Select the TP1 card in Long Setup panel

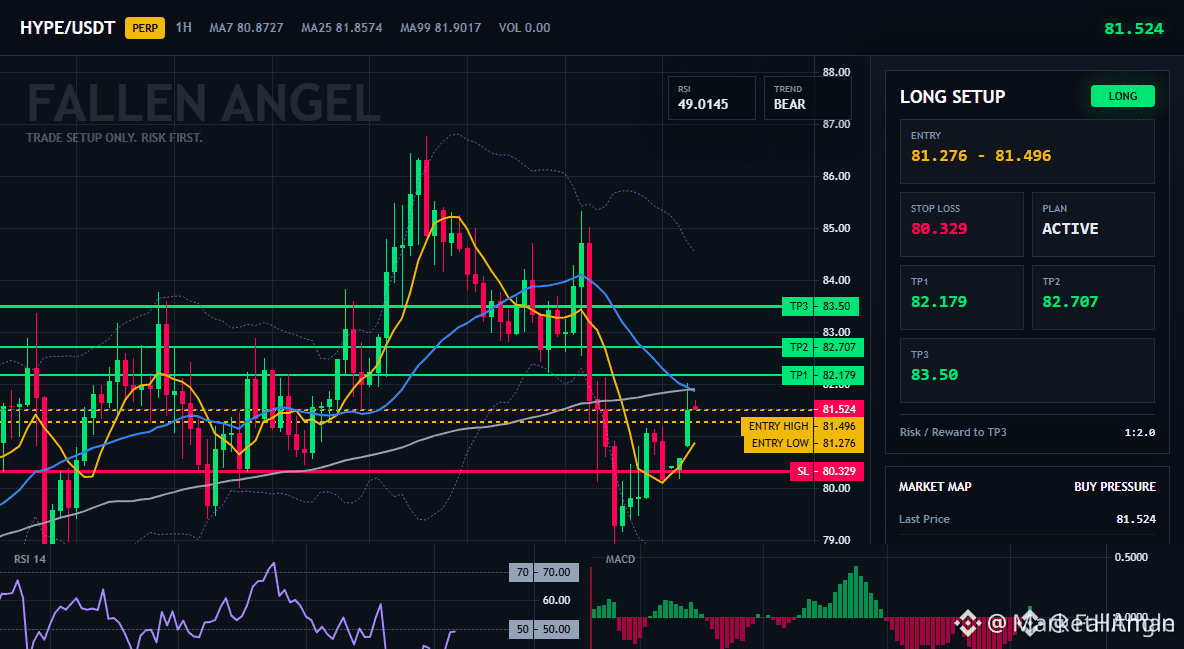(961, 297)
